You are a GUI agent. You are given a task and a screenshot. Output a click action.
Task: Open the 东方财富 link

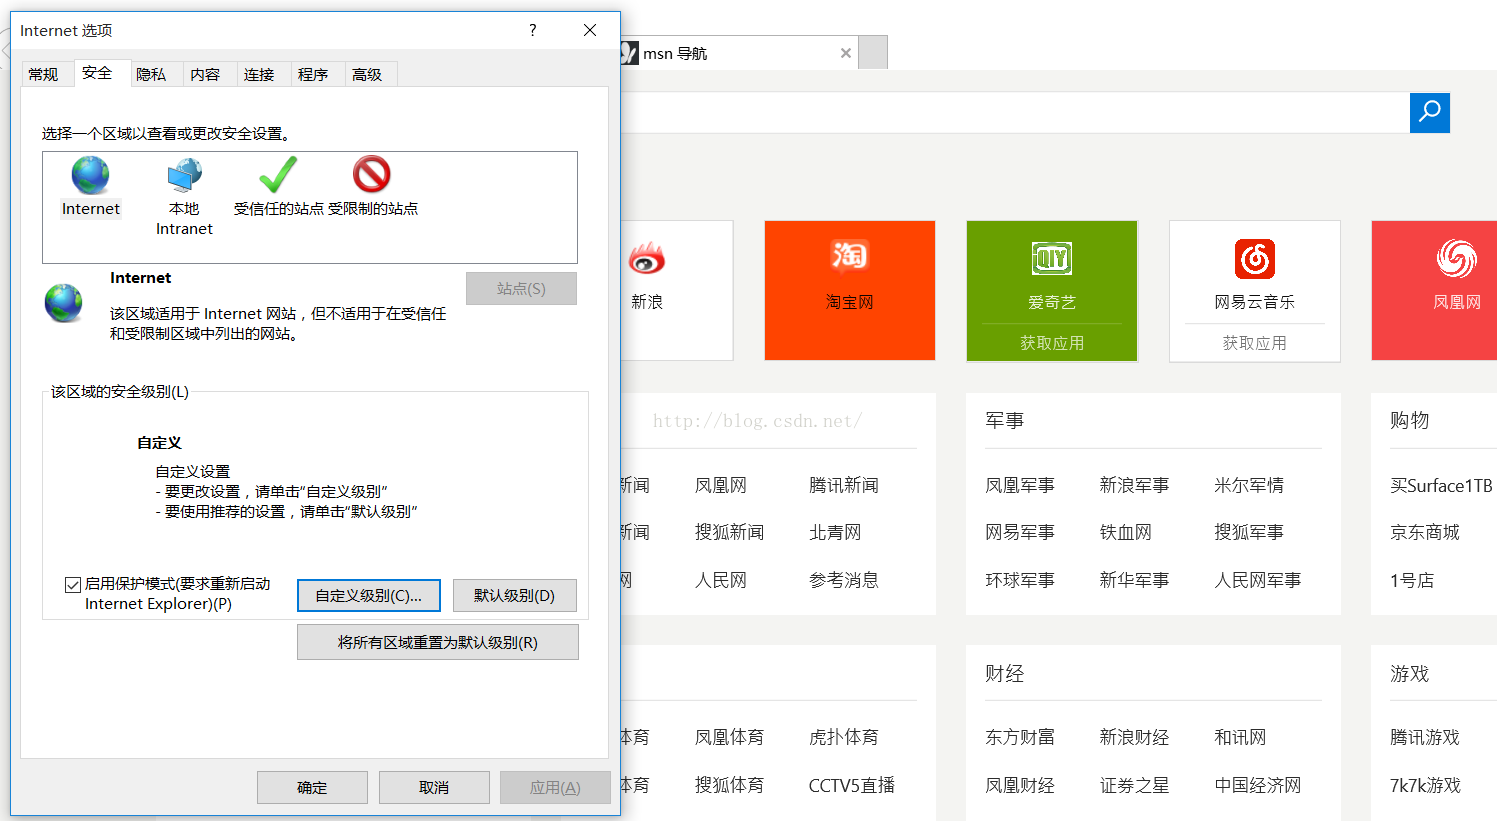pos(1020,737)
